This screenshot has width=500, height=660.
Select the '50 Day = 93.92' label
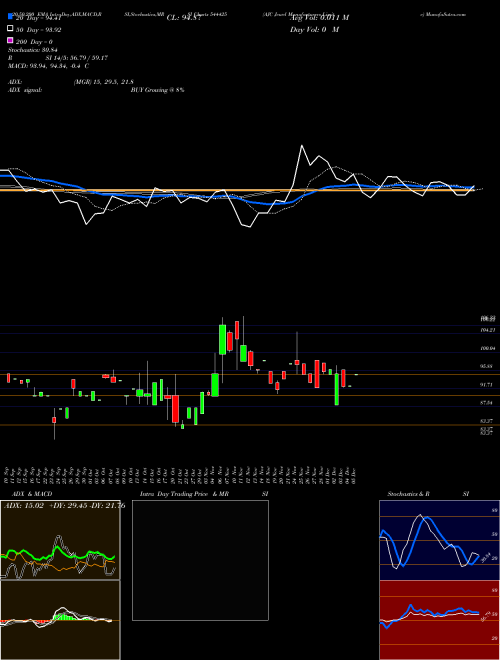(38, 30)
